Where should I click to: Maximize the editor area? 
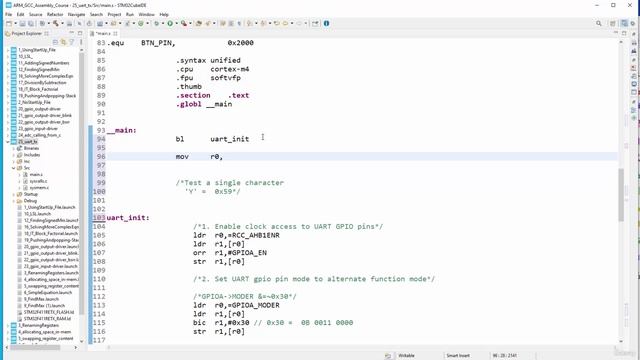tap(624, 33)
